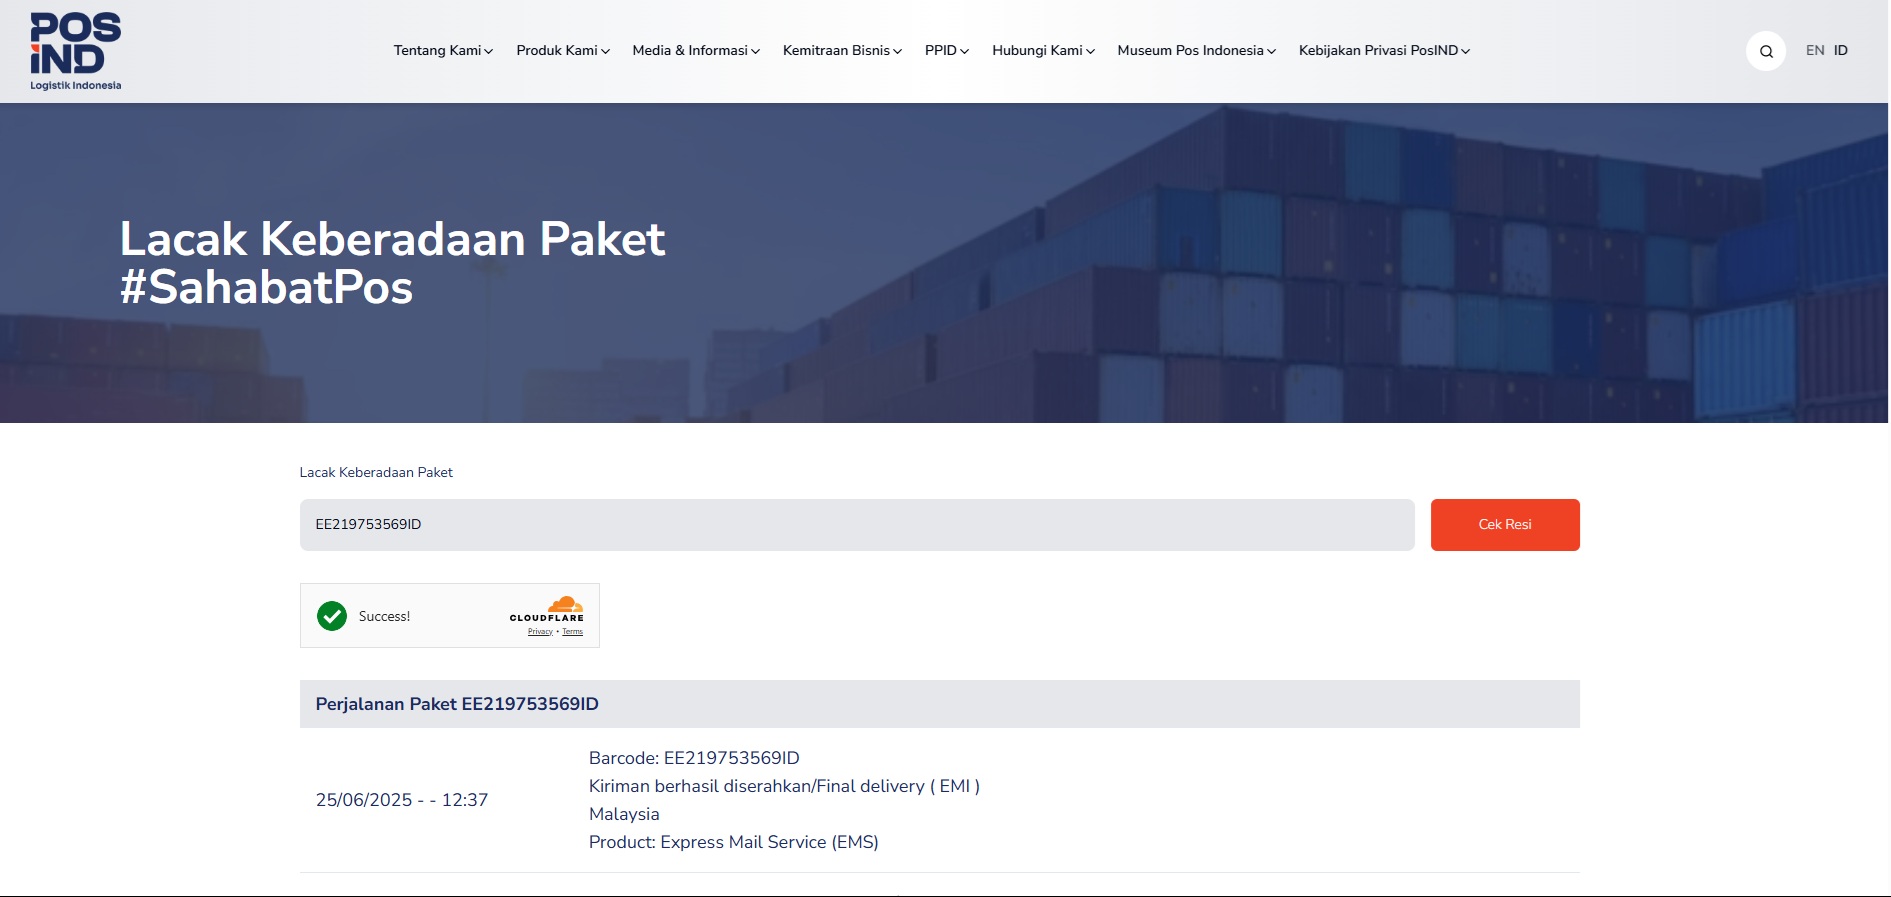Open the Cloudflare Privacy link

click(540, 632)
